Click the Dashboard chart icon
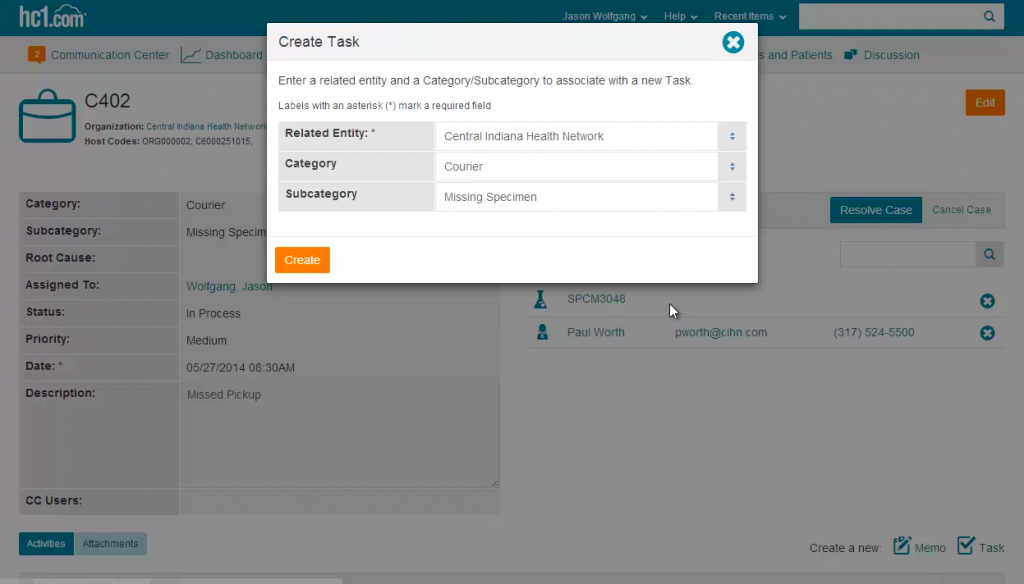The image size is (1024, 584). (x=191, y=55)
